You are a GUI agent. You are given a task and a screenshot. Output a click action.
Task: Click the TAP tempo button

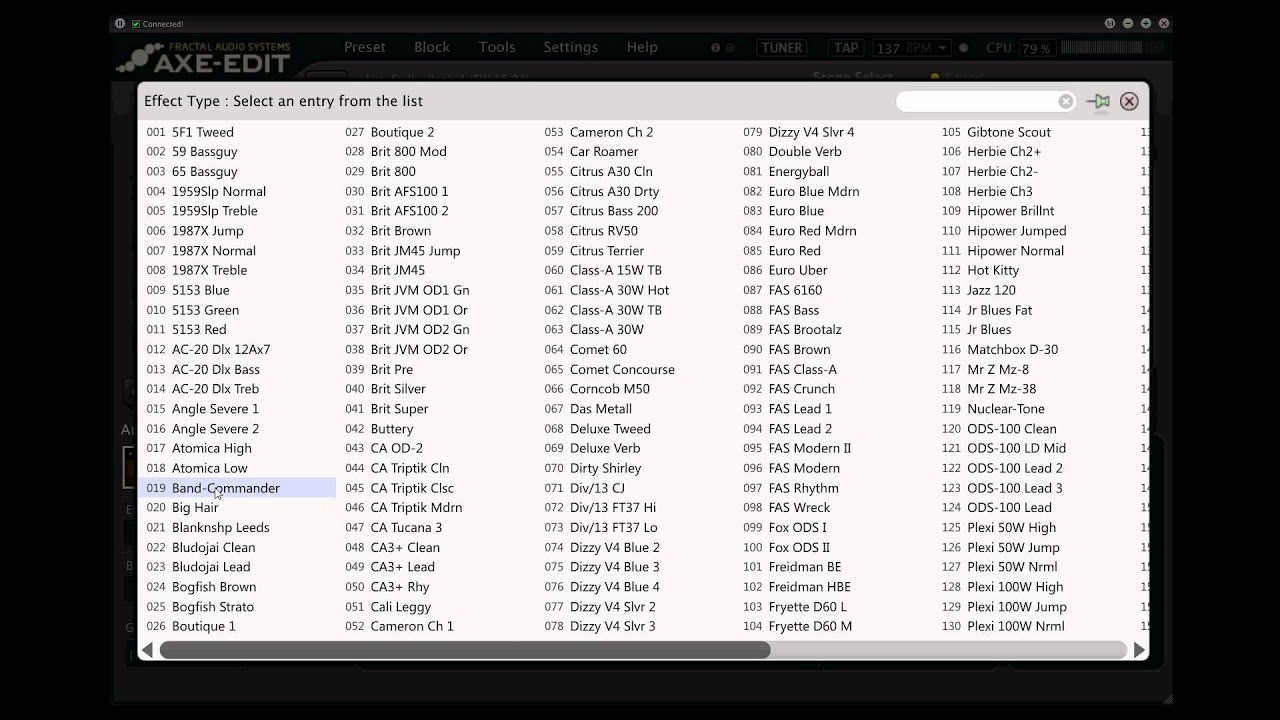coord(846,47)
